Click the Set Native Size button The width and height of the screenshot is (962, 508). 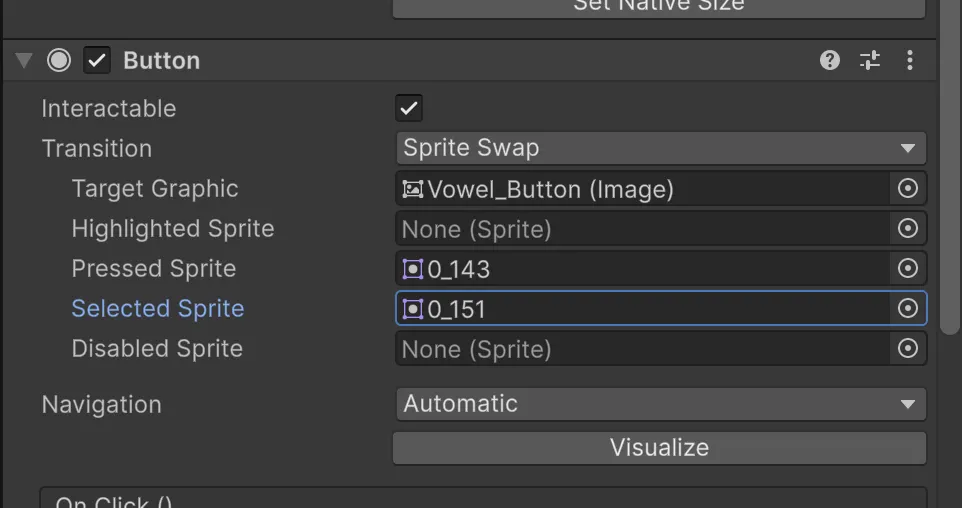click(x=659, y=8)
